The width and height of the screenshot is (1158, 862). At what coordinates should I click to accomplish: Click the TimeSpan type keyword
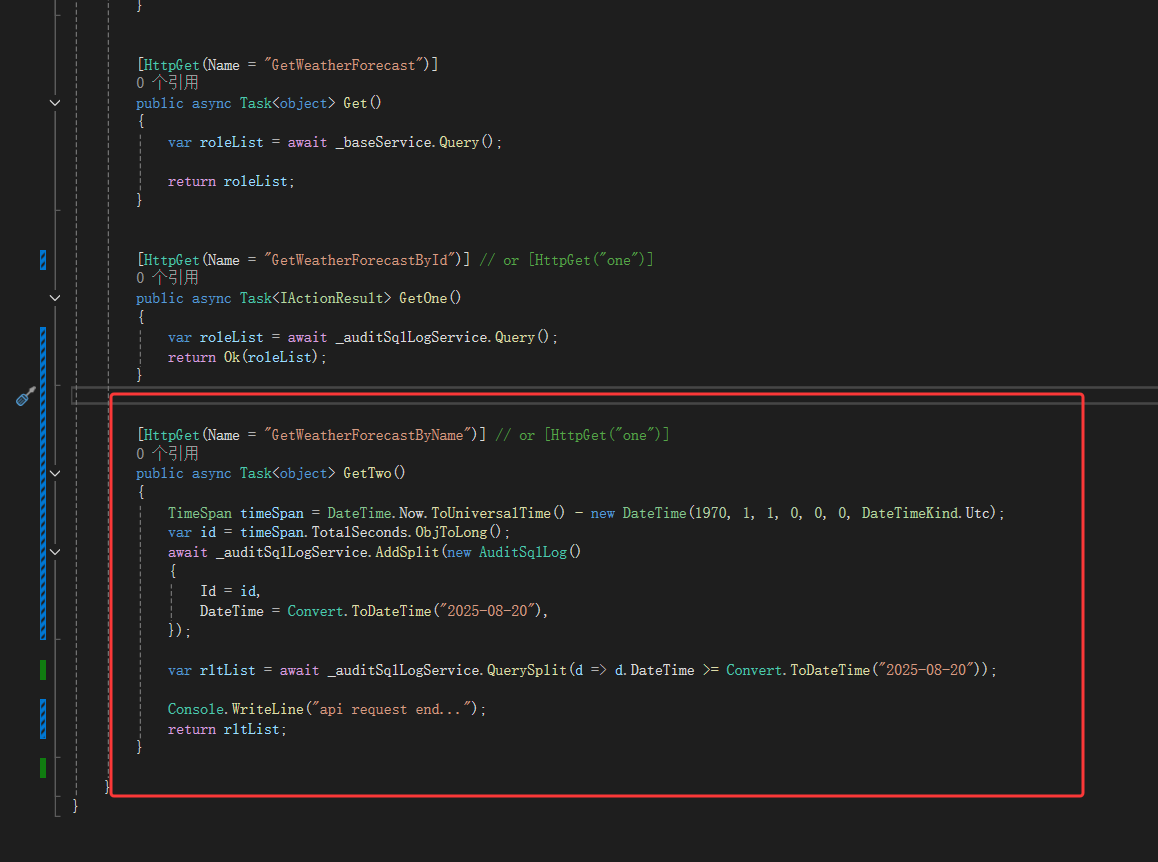click(199, 513)
